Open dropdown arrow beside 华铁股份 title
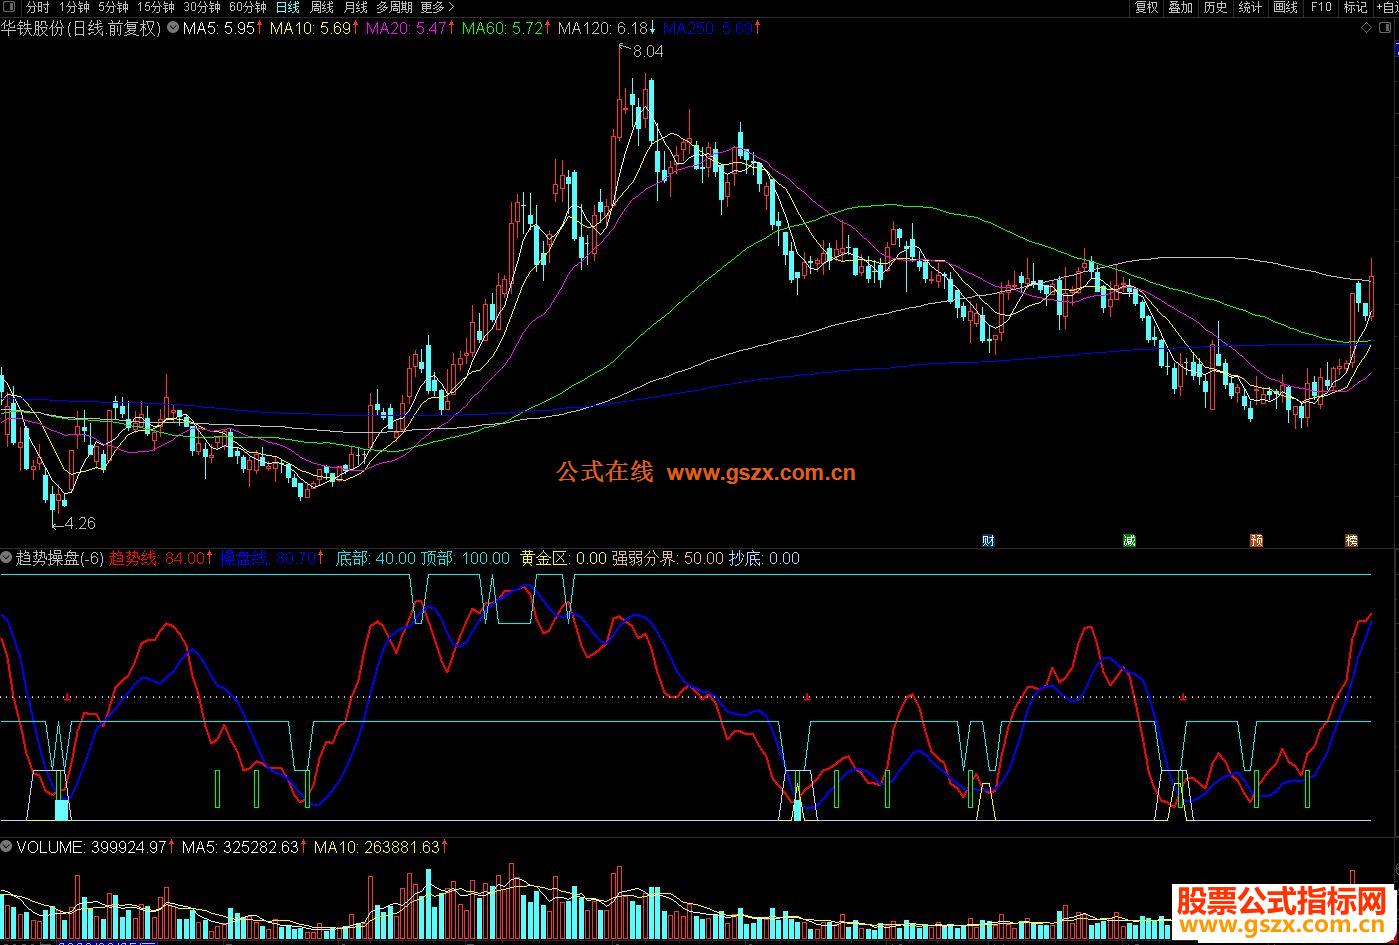This screenshot has height=945, width=1399. [x=173, y=28]
